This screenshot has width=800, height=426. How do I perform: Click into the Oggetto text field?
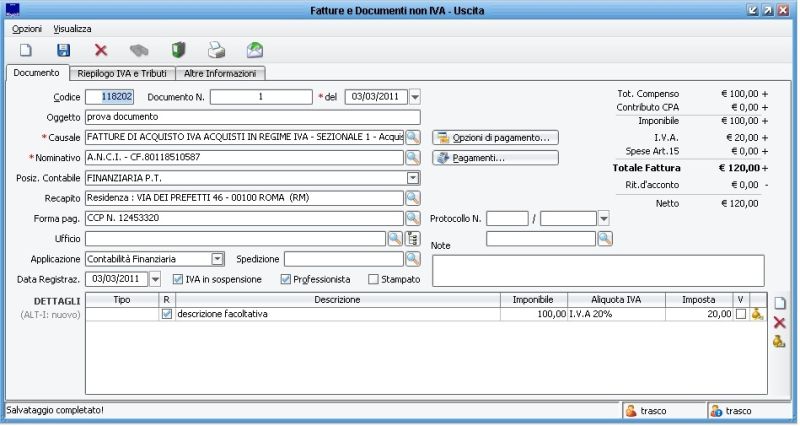(x=252, y=117)
